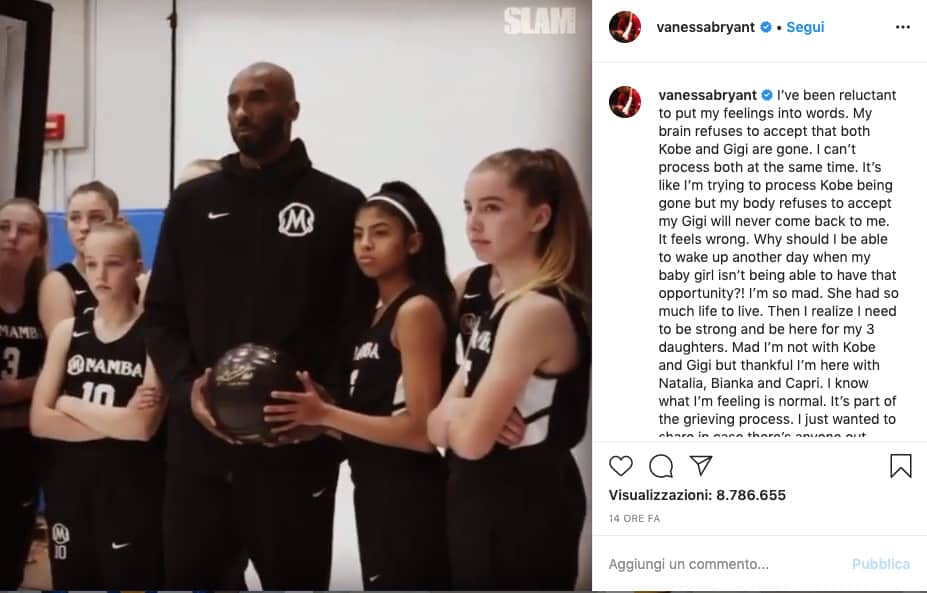Open vanessabryant profile picture in header
This screenshot has width=927, height=593.
coord(625,27)
